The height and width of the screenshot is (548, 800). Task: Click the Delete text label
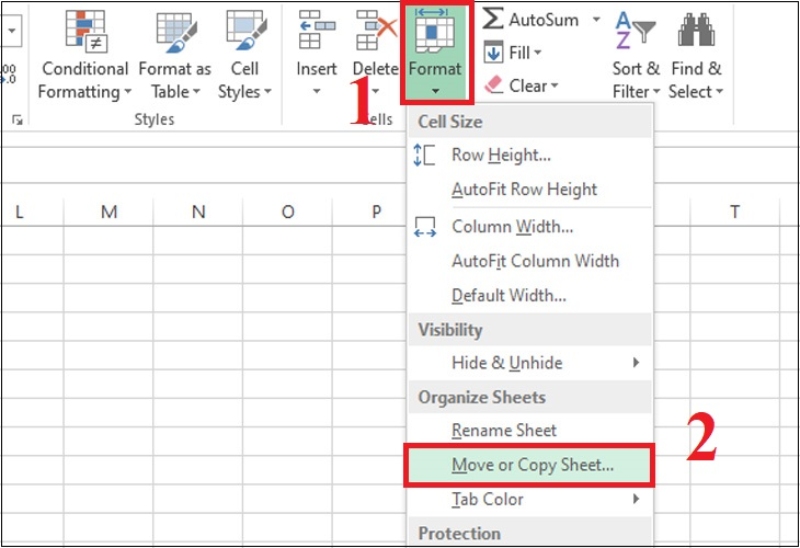click(376, 68)
